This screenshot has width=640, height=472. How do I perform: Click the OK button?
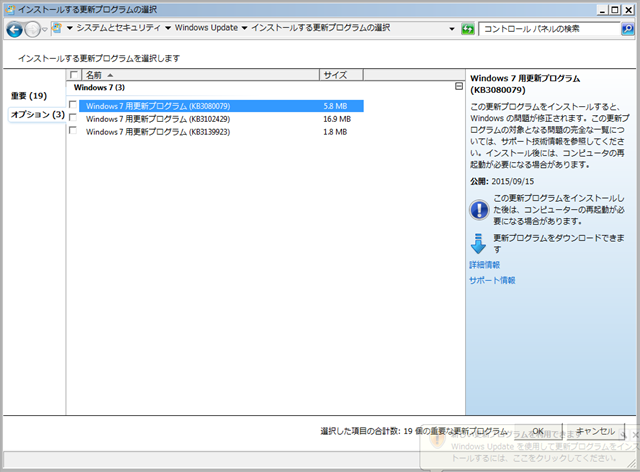[x=538, y=431]
